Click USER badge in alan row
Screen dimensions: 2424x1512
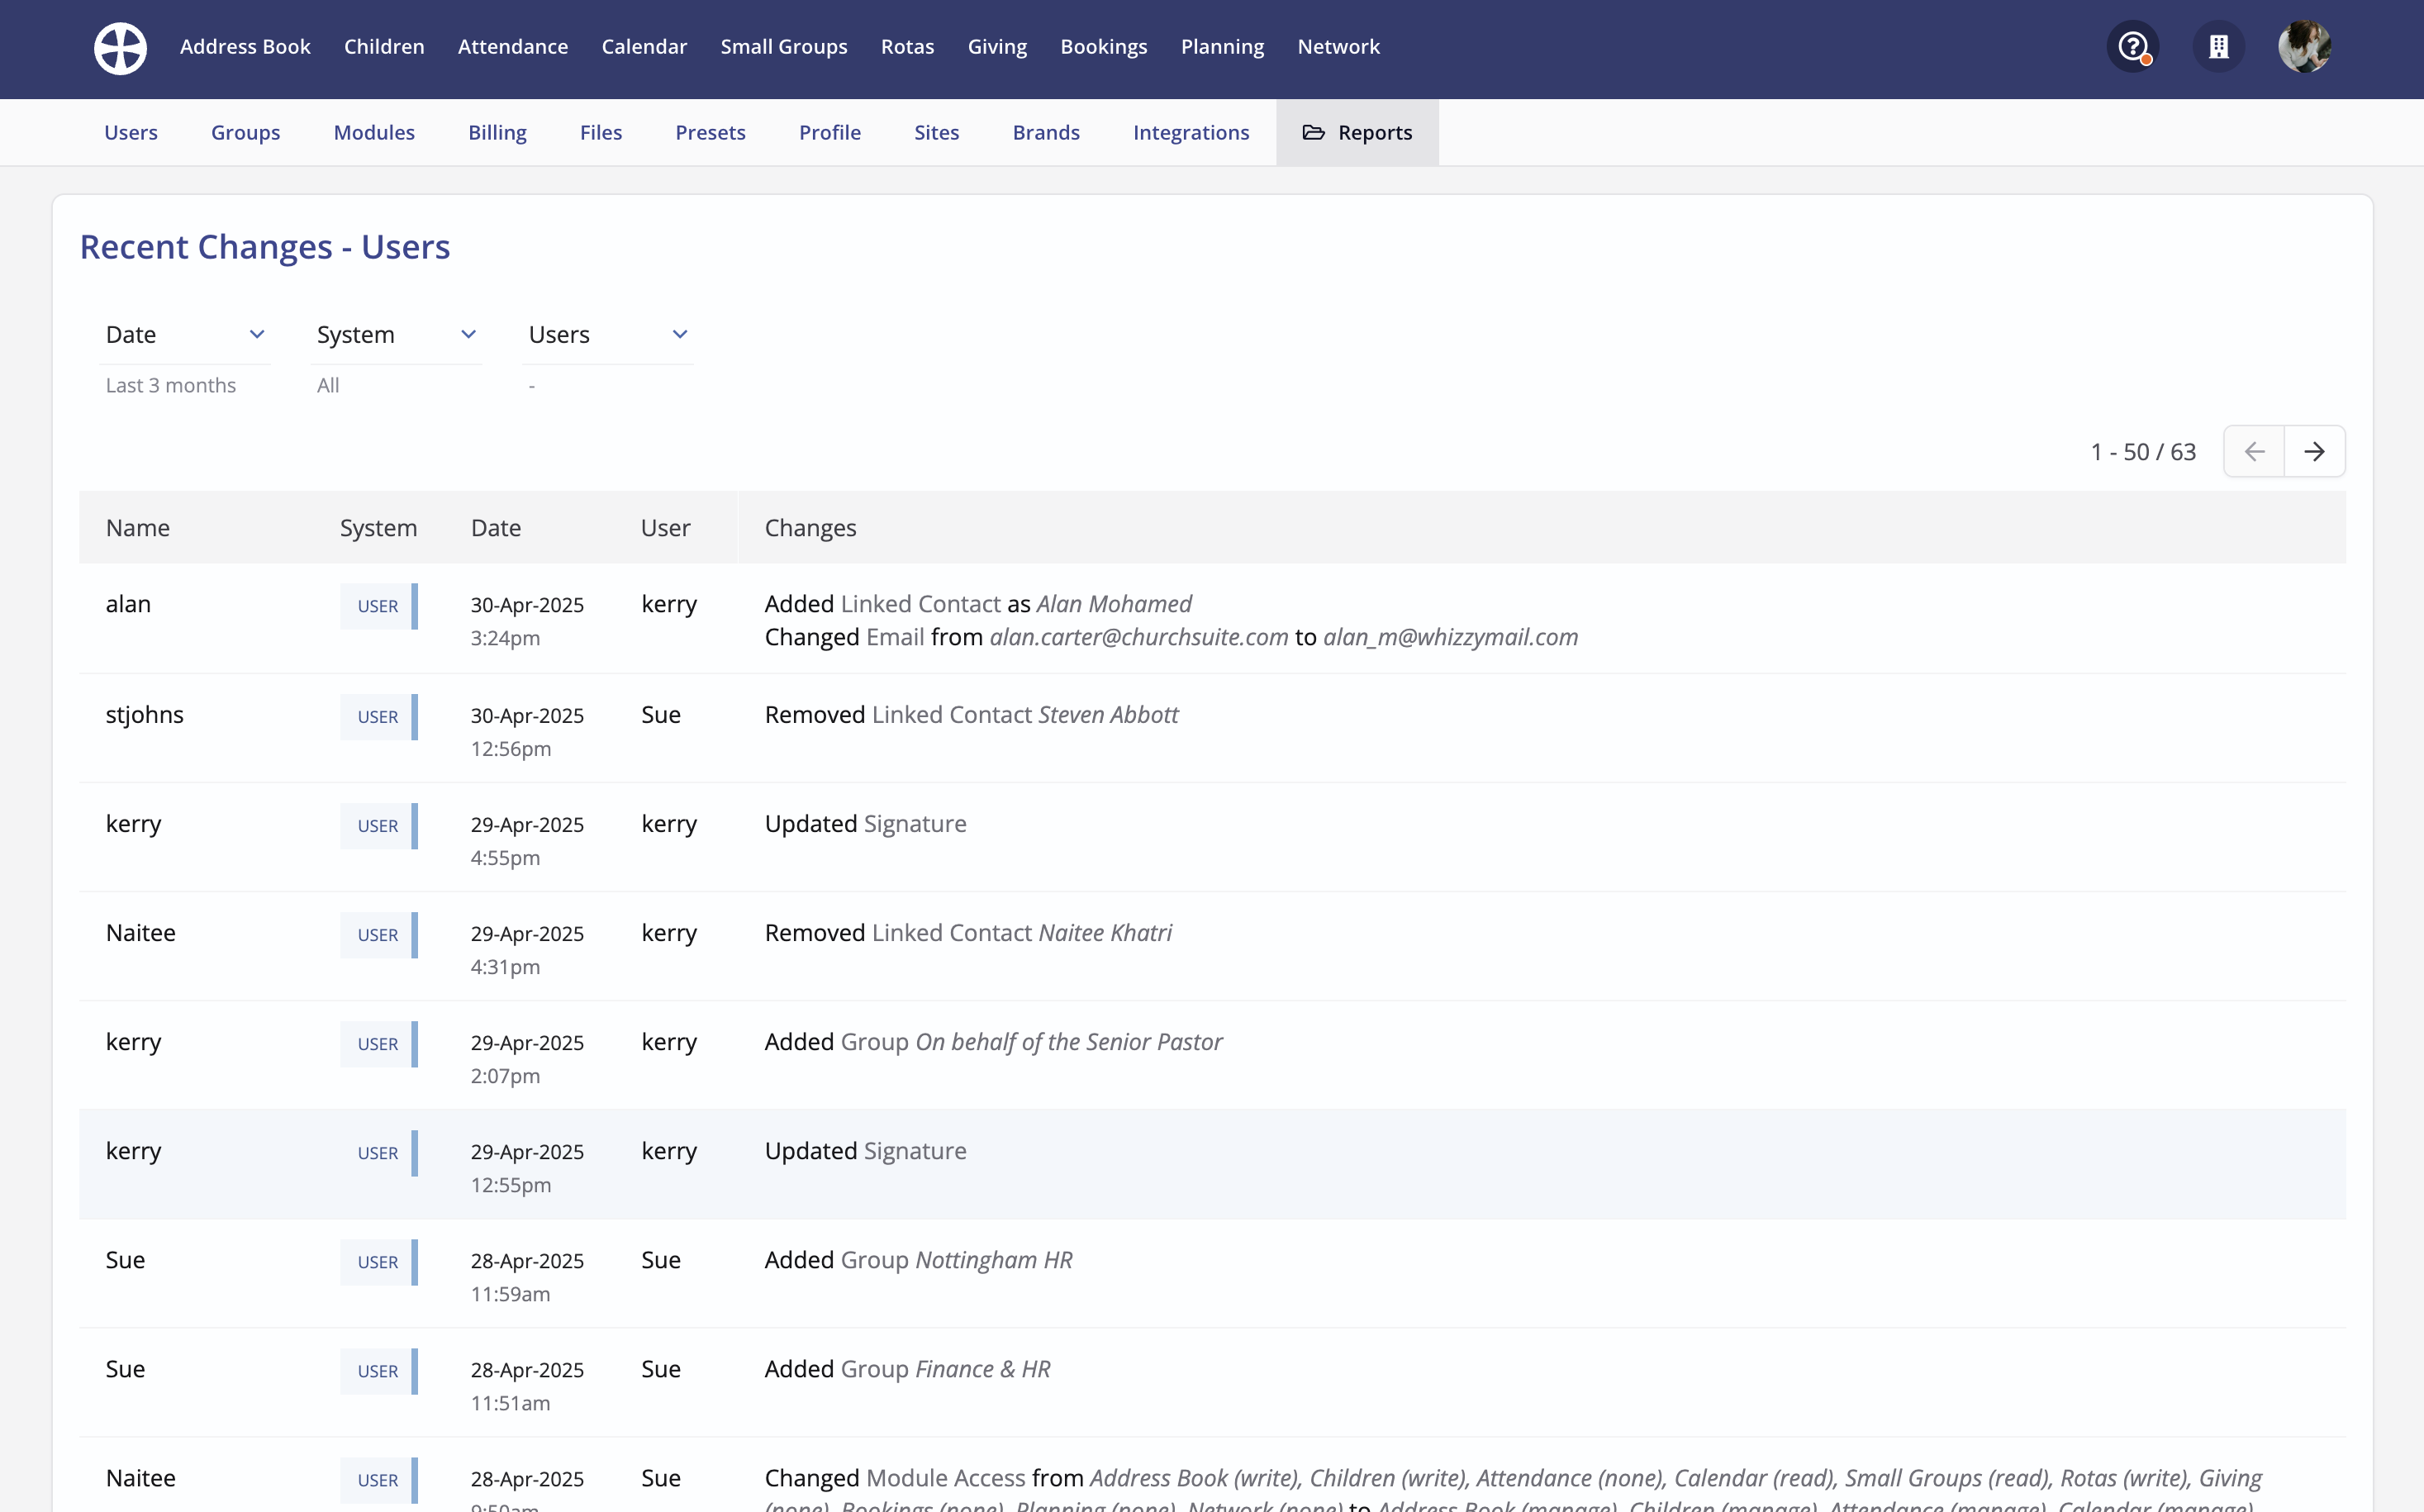[378, 606]
